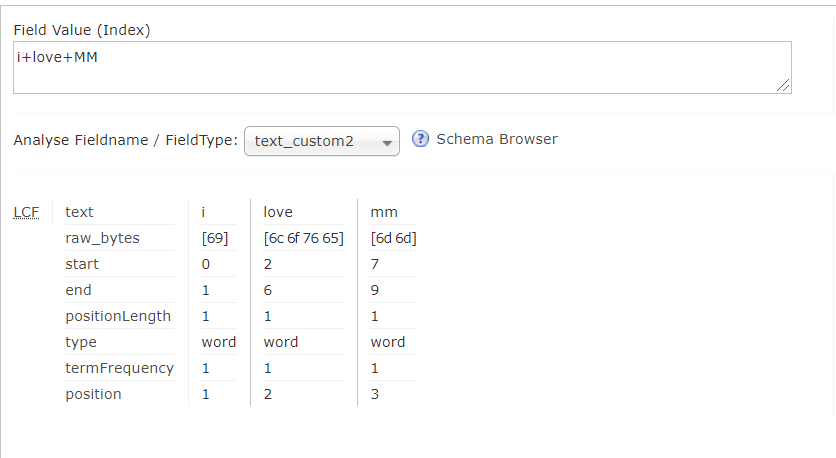The image size is (836, 458).
Task: Click the blue help question mark icon
Action: pyautogui.click(x=421, y=139)
